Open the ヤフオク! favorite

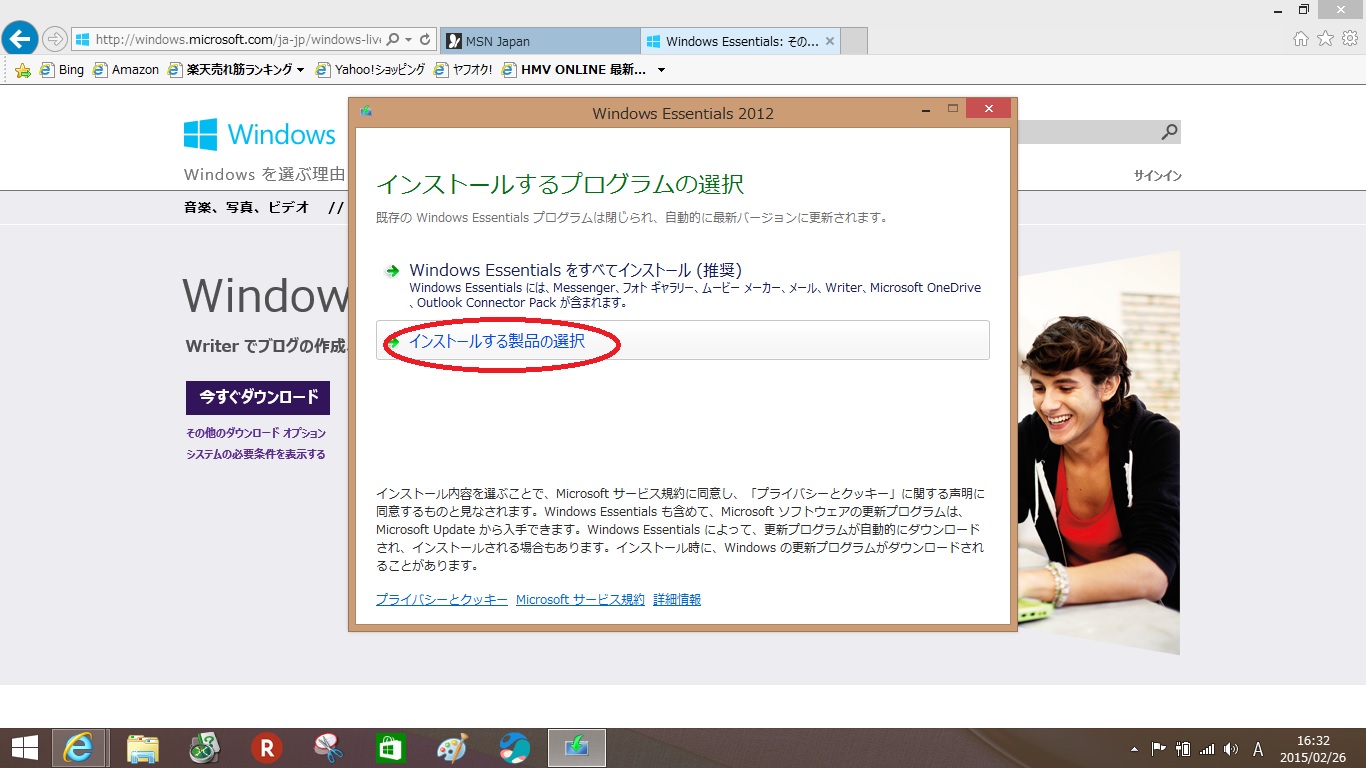tap(463, 70)
